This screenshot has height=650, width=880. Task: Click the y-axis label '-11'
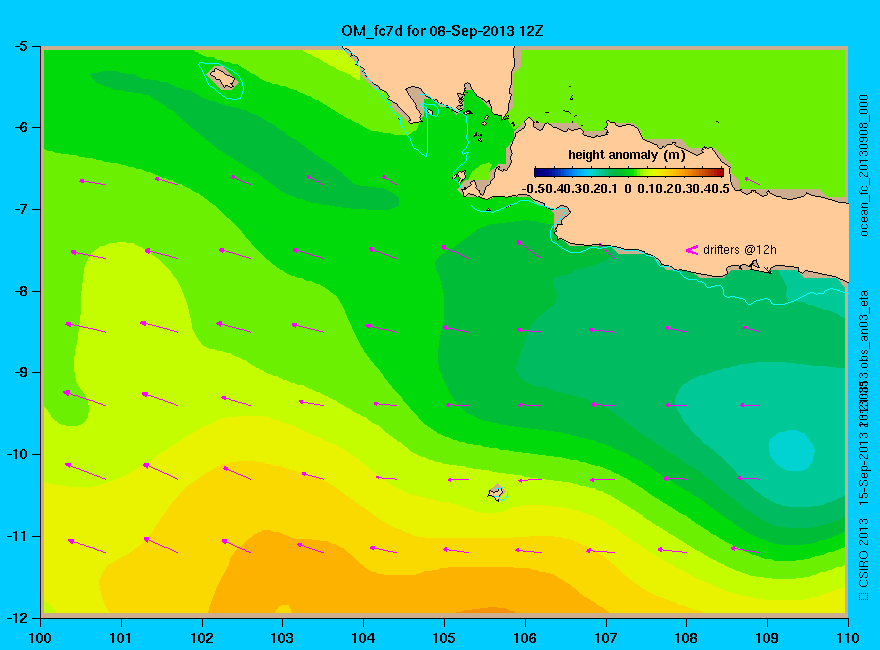[x=16, y=536]
